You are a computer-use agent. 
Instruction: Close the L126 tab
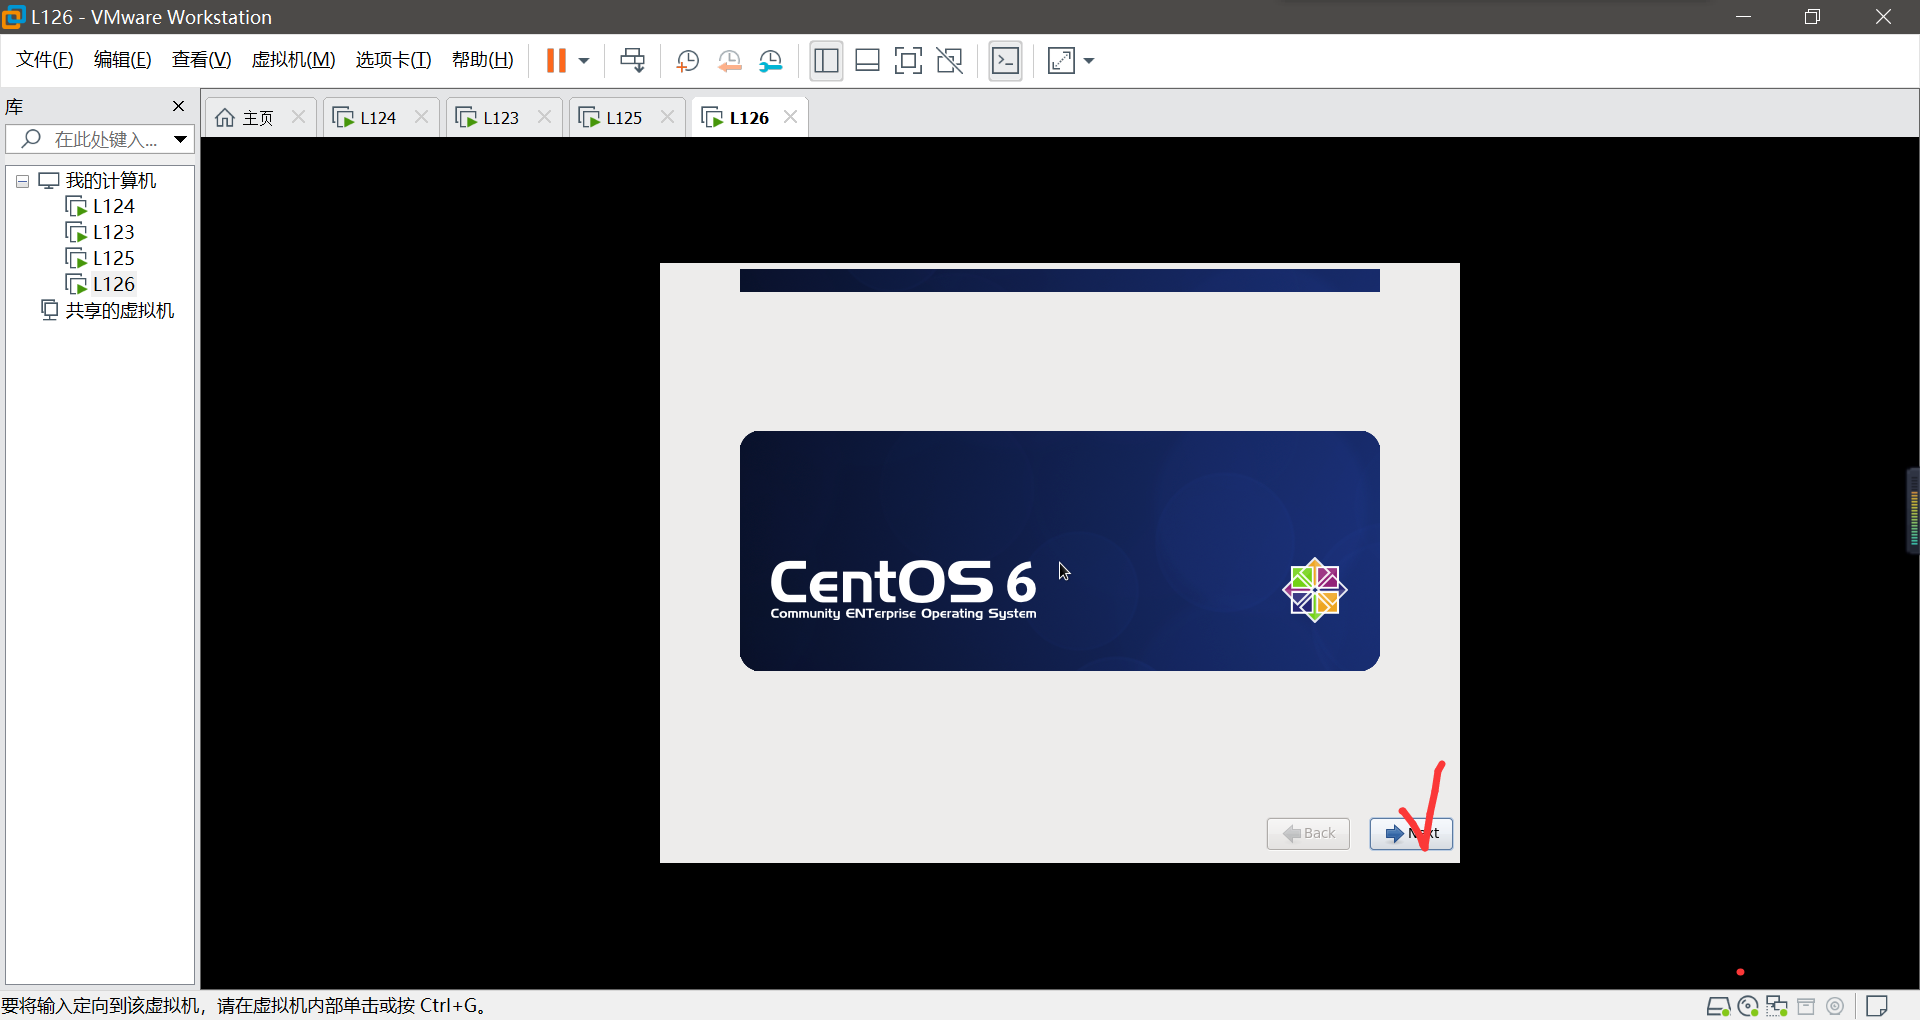tap(790, 117)
